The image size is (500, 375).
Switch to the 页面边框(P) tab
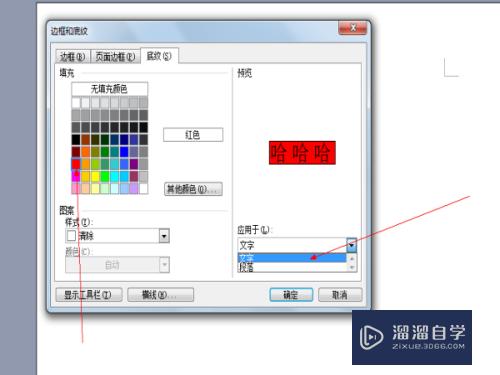coord(115,57)
